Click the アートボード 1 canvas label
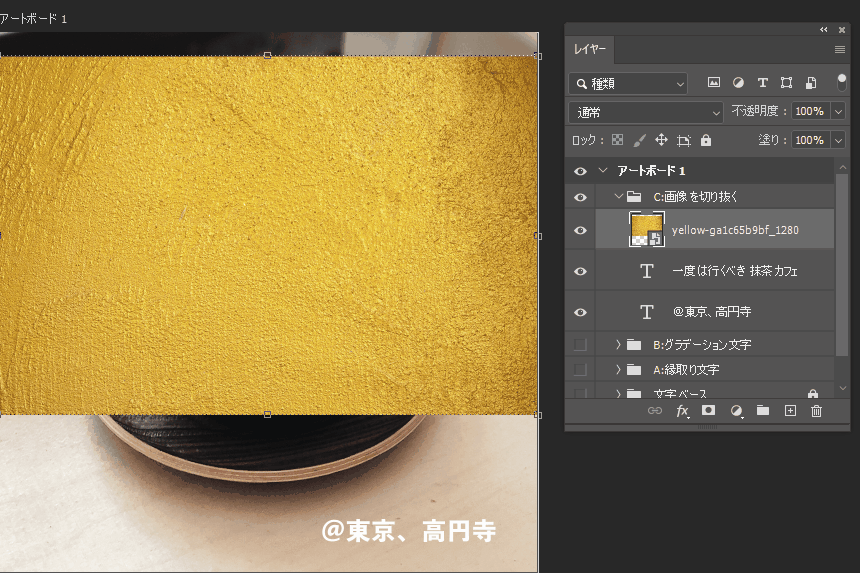Screen dimensions: 860x573 tap(33, 19)
